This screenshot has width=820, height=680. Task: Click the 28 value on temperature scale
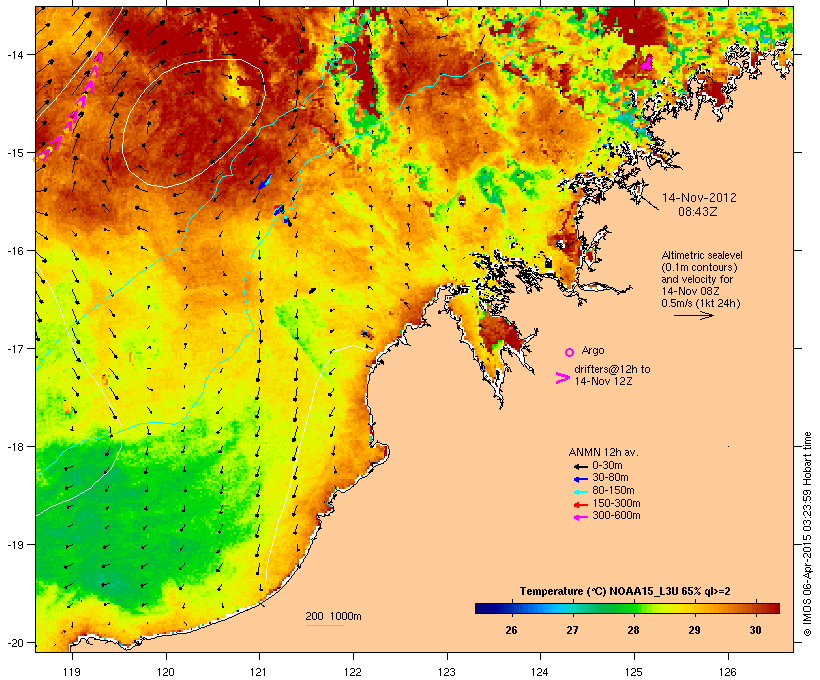point(633,630)
